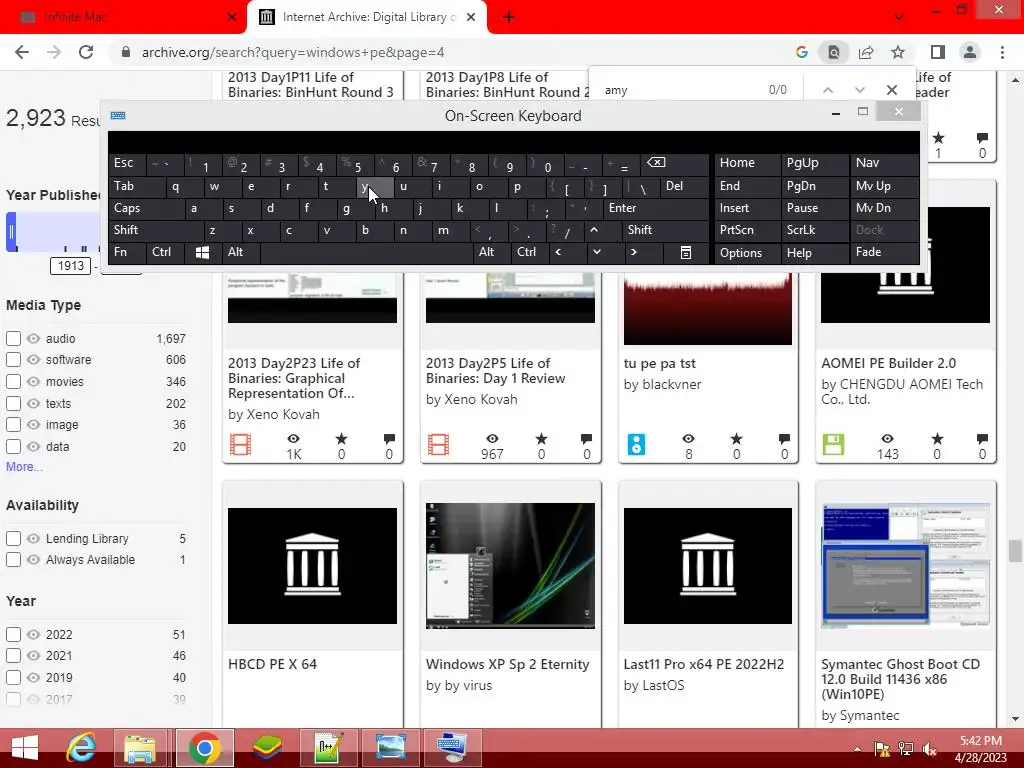Image resolution: width=1024 pixels, height=768 pixels.
Task: Click the Google icon in address bar
Action: click(x=802, y=52)
